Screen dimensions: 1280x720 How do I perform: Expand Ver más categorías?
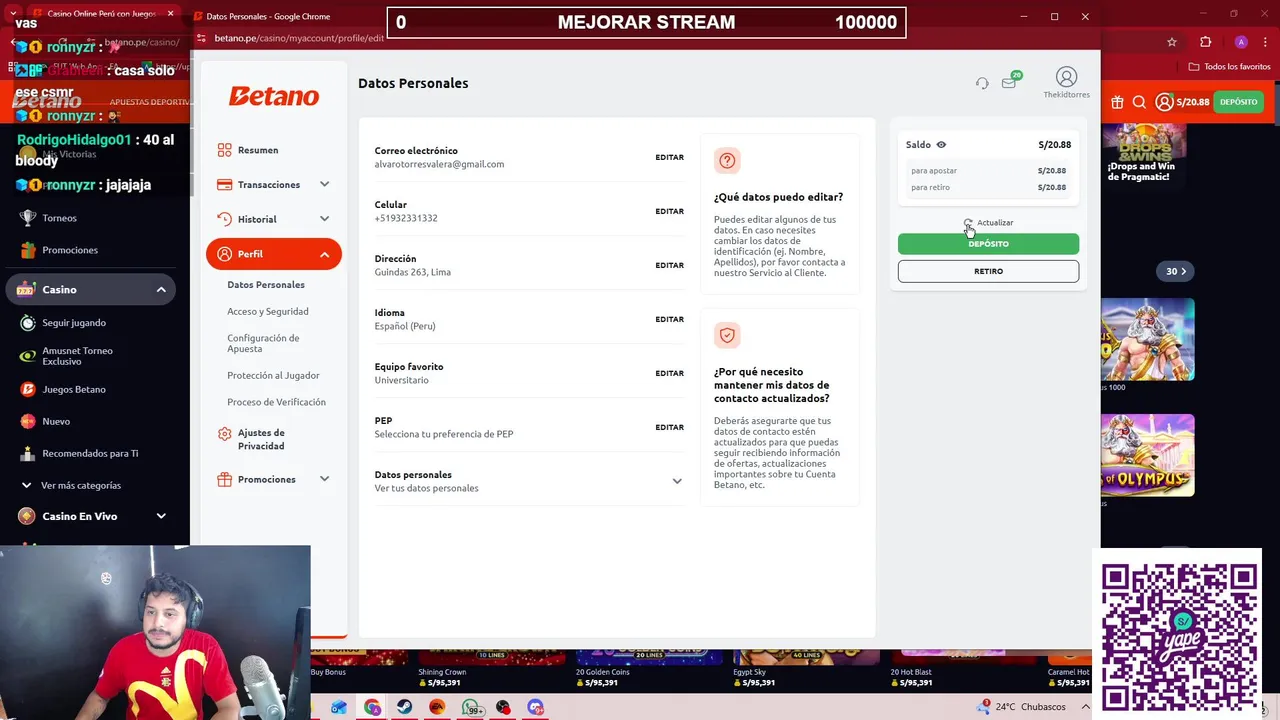(x=80, y=485)
